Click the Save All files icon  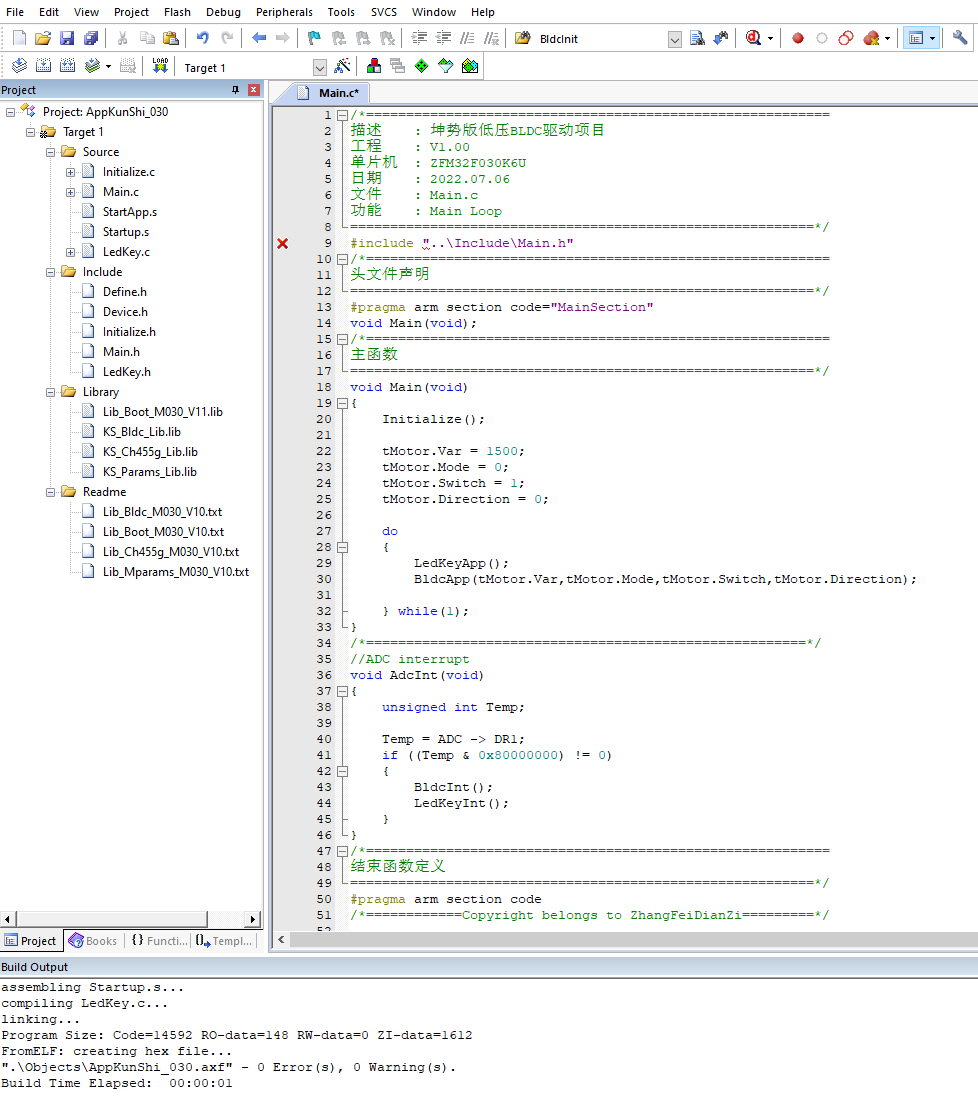[91, 39]
